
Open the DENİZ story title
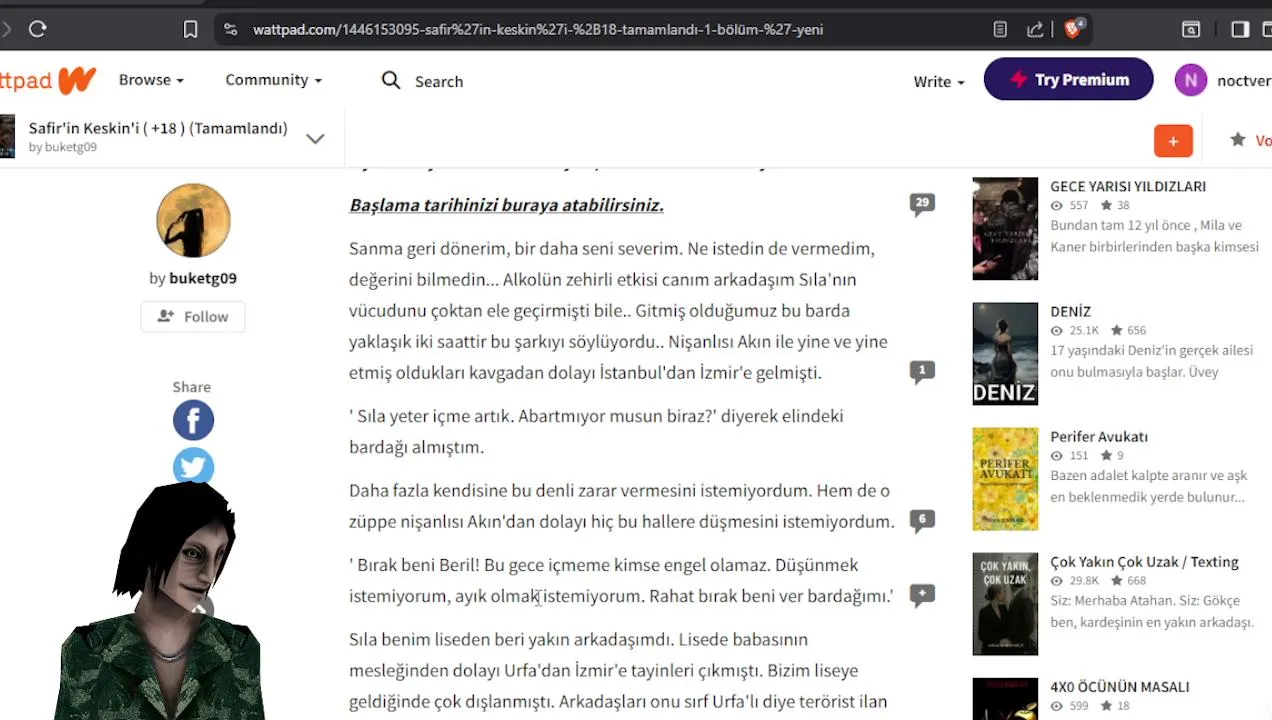pyautogui.click(x=1070, y=311)
